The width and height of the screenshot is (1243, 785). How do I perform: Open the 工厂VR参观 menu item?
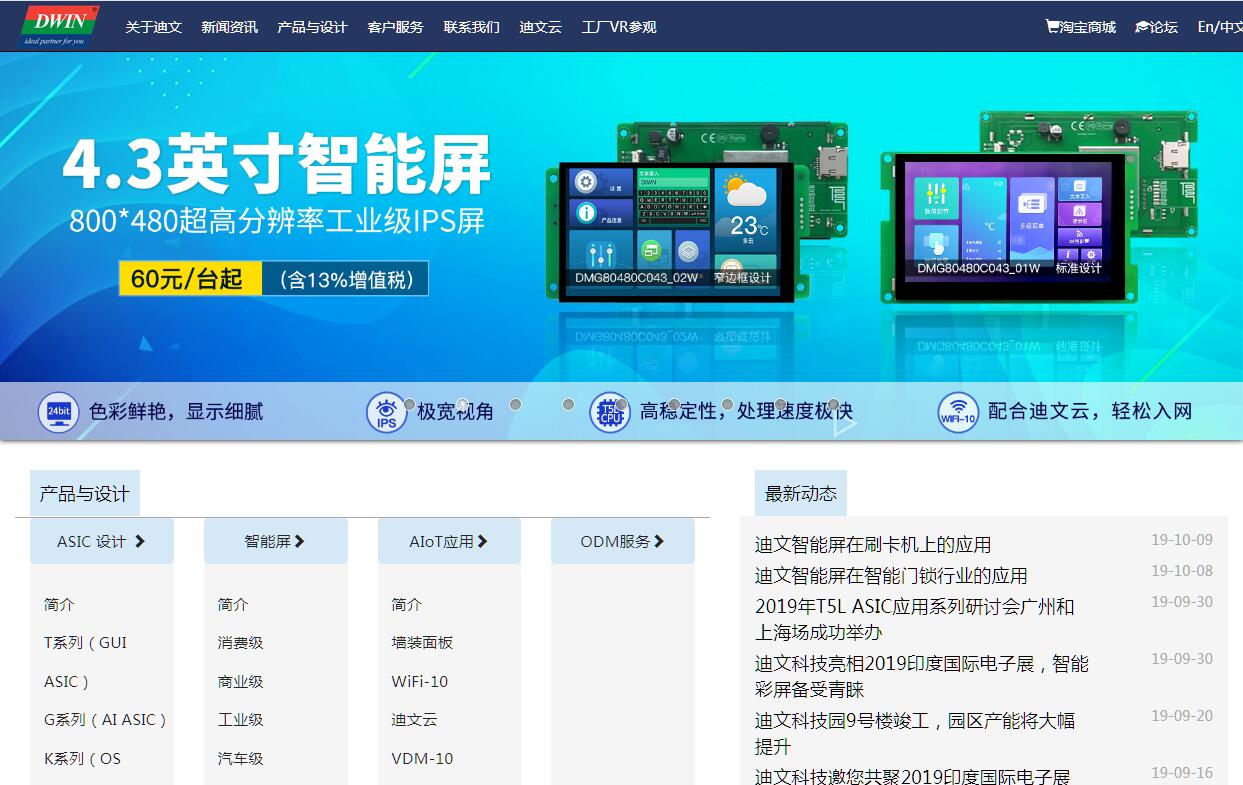pos(619,27)
